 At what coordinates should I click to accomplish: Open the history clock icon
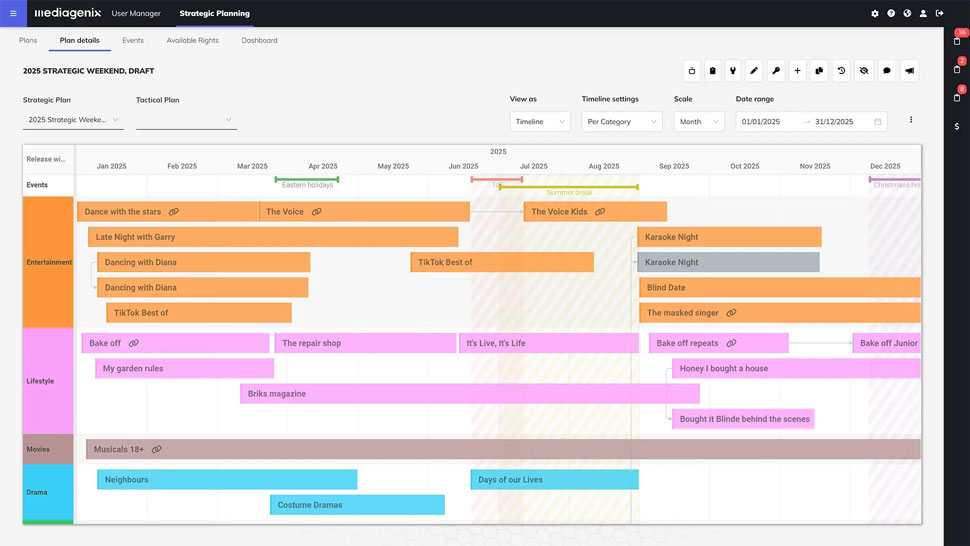coord(841,71)
